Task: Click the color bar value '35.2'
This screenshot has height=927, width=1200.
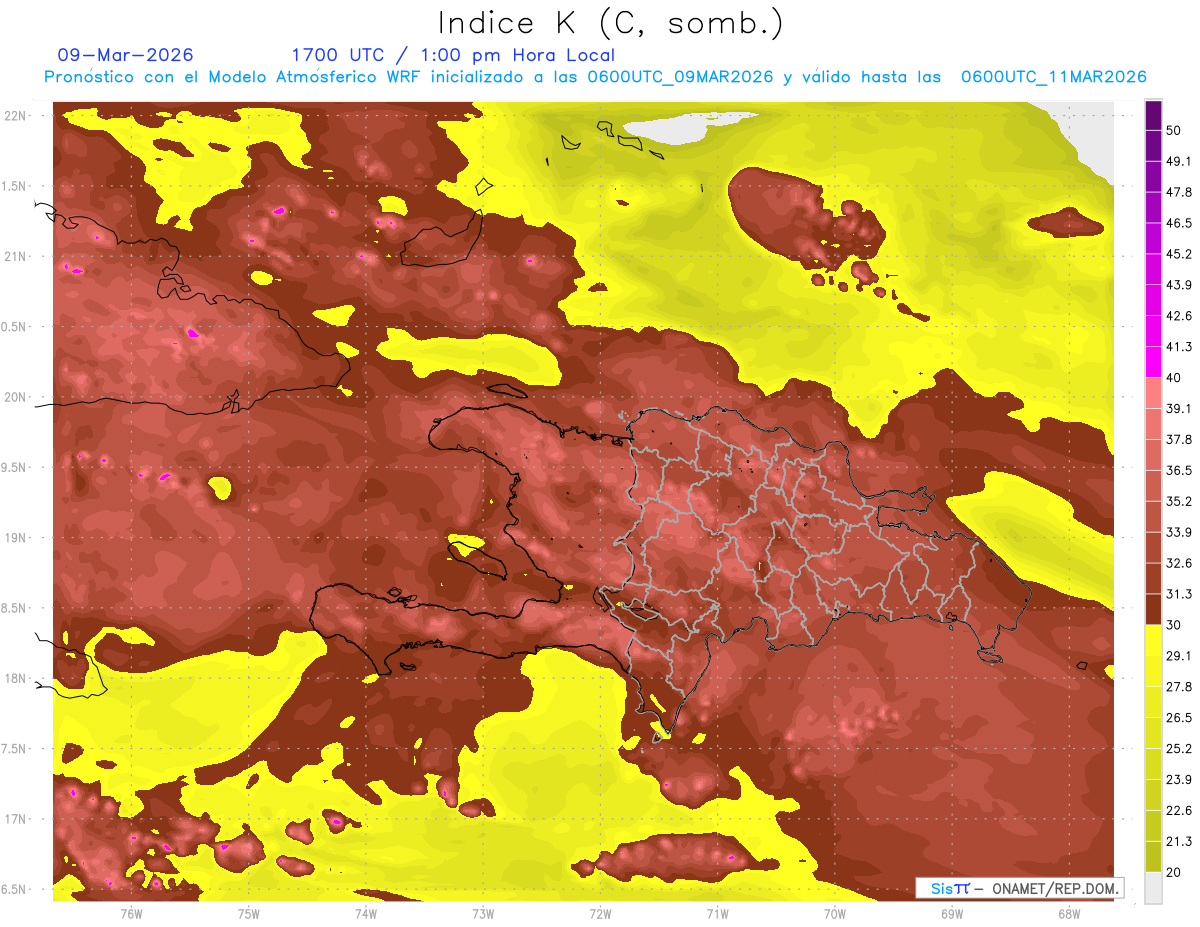Action: (x=1179, y=501)
